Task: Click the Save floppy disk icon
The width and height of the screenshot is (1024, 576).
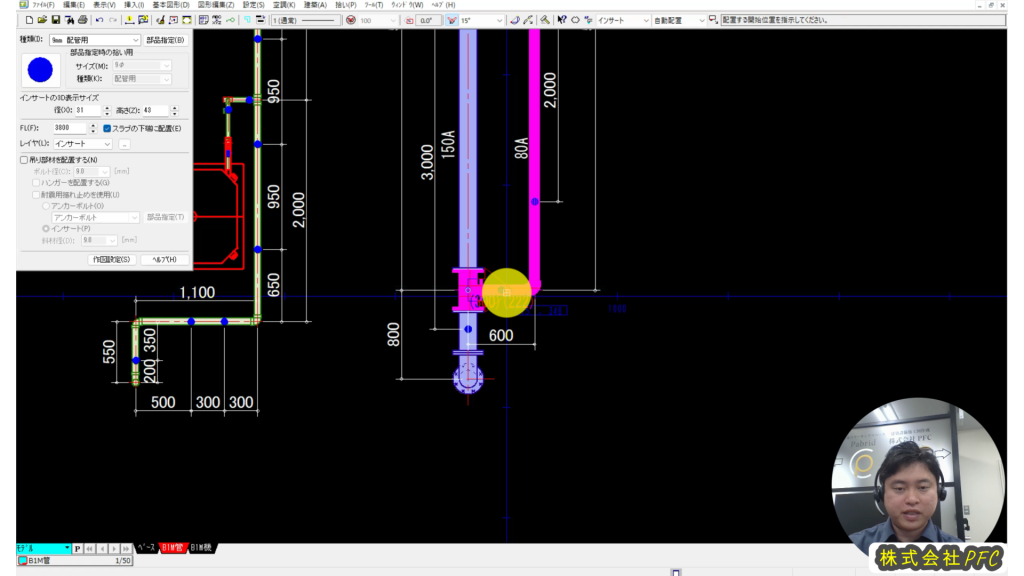Action: tap(56, 20)
